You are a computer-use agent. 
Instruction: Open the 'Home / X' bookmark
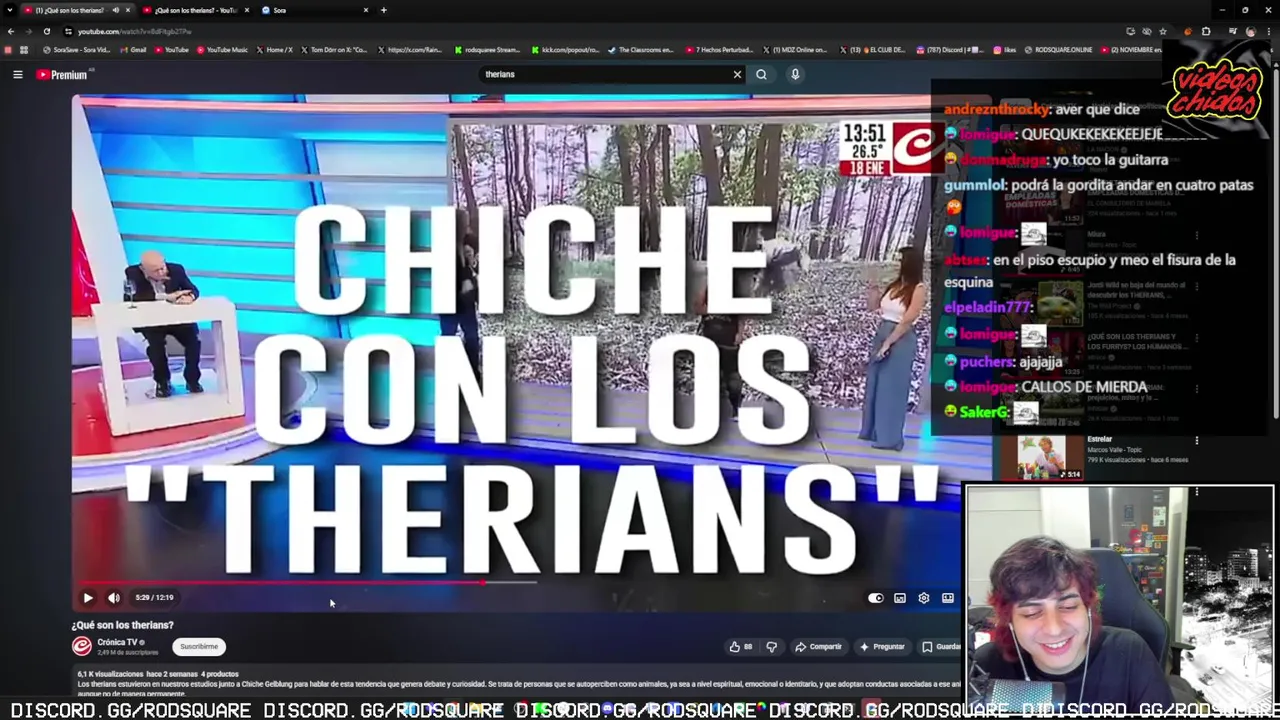tap(274, 50)
